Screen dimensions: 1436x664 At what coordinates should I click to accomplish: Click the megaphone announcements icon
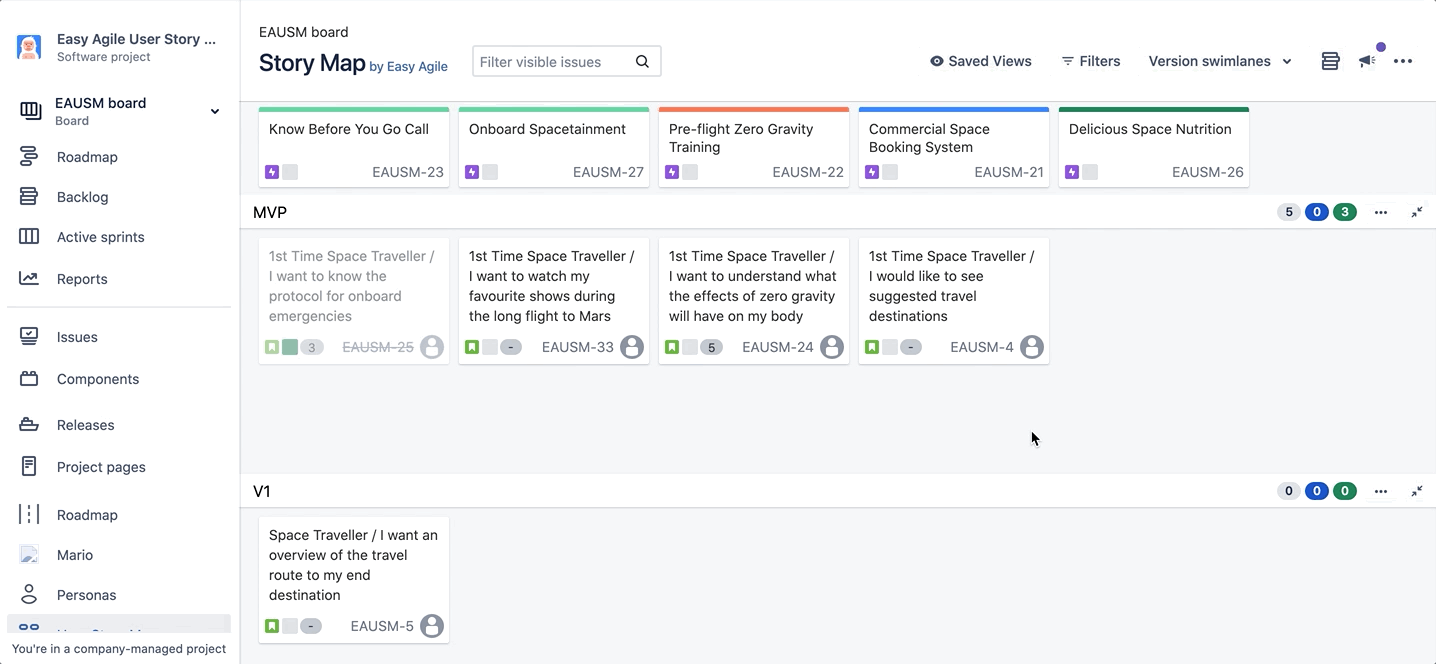pyautogui.click(x=1367, y=61)
